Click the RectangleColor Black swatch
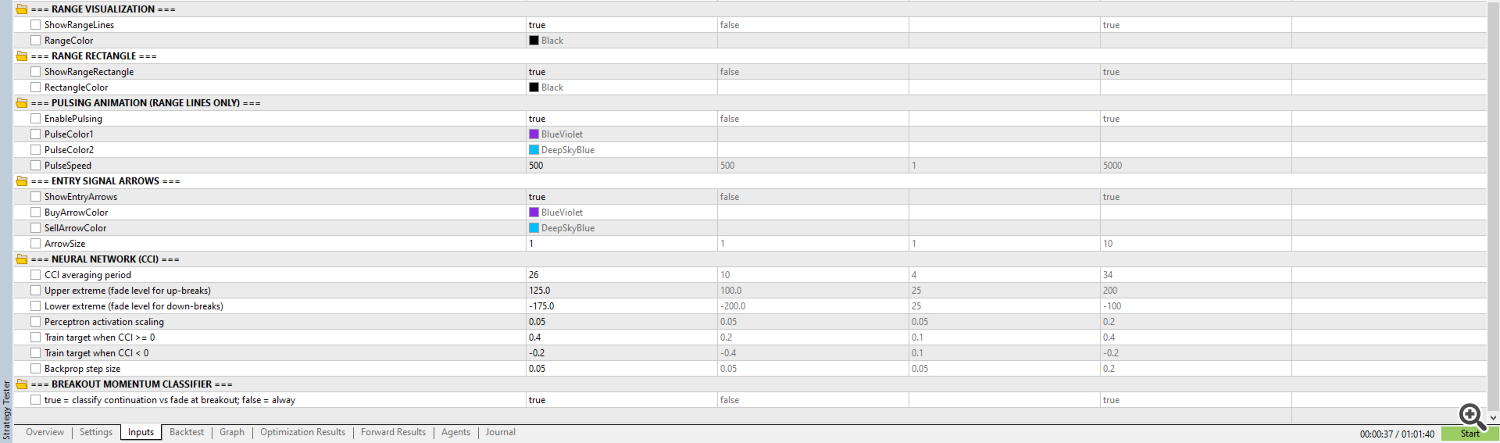This screenshot has width=1500, height=443. [x=534, y=87]
